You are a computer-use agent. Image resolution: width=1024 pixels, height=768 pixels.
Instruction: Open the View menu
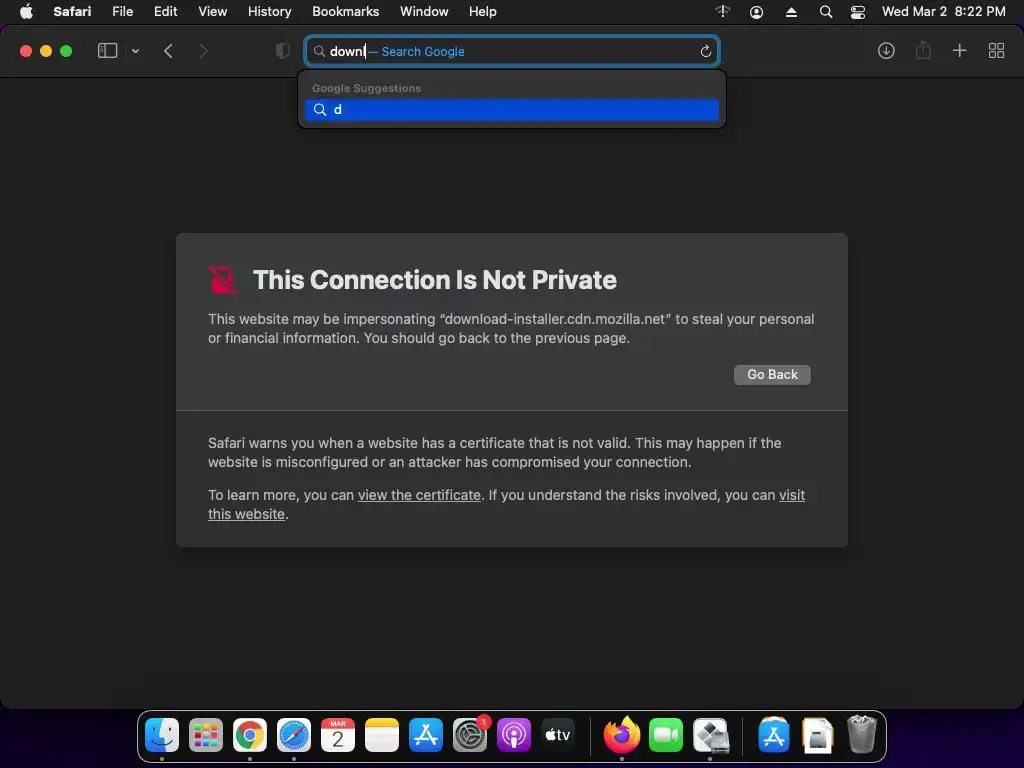coord(212,12)
